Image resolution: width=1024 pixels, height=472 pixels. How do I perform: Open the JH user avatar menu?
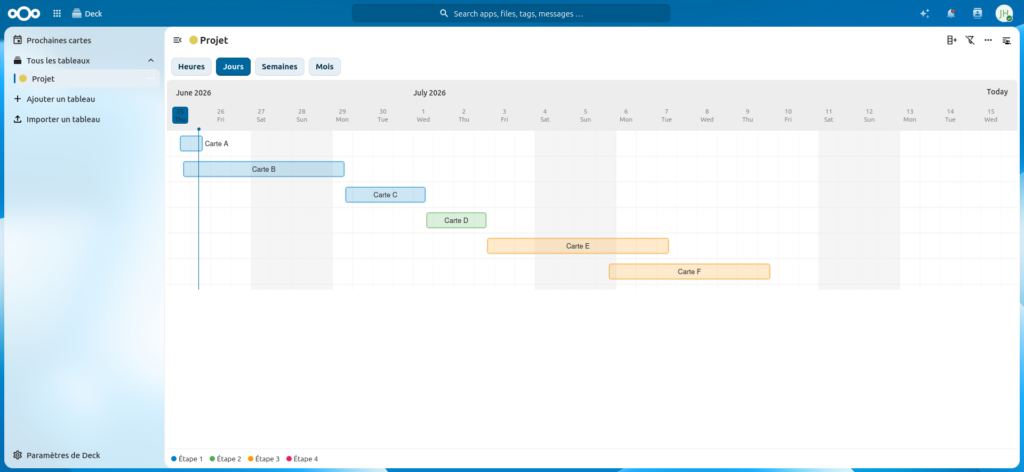click(x=1004, y=13)
